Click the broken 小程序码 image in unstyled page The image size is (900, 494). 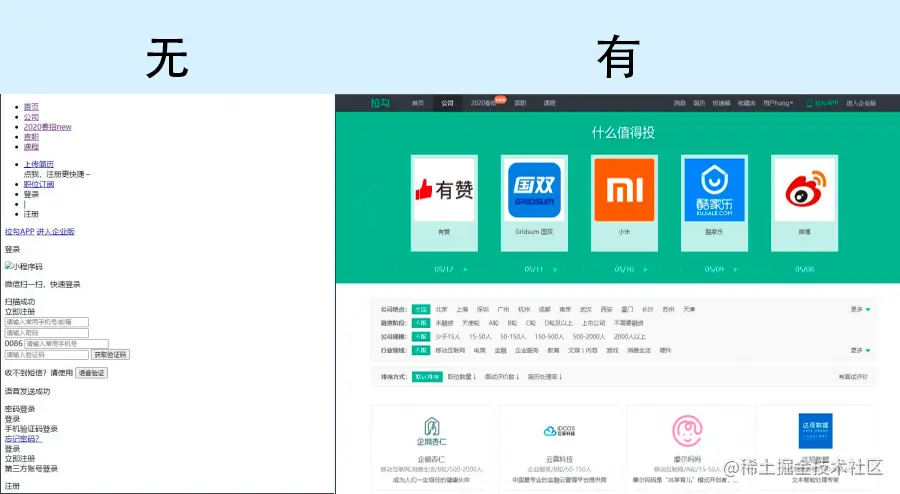click(24, 267)
